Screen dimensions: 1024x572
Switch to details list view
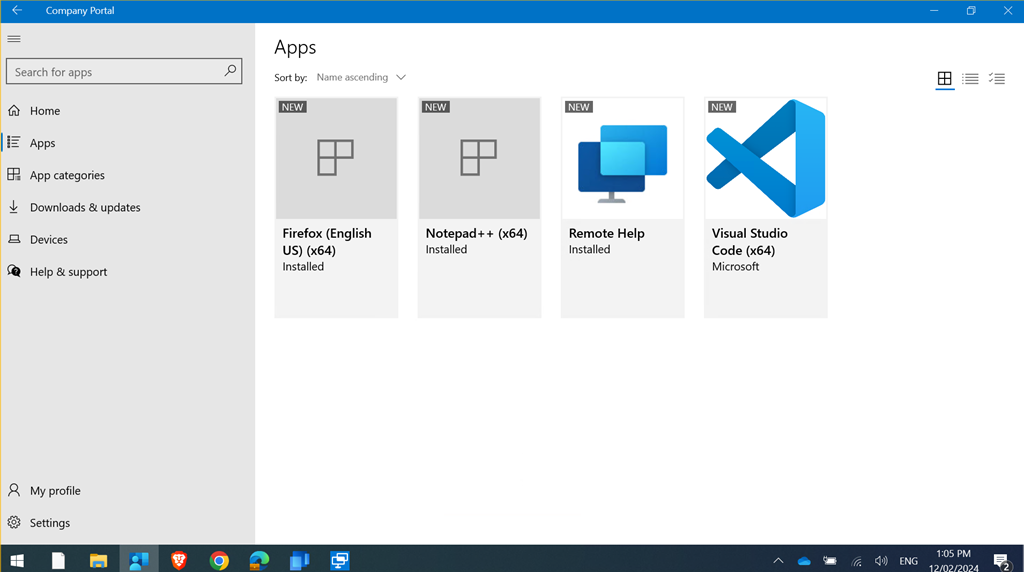click(x=970, y=79)
